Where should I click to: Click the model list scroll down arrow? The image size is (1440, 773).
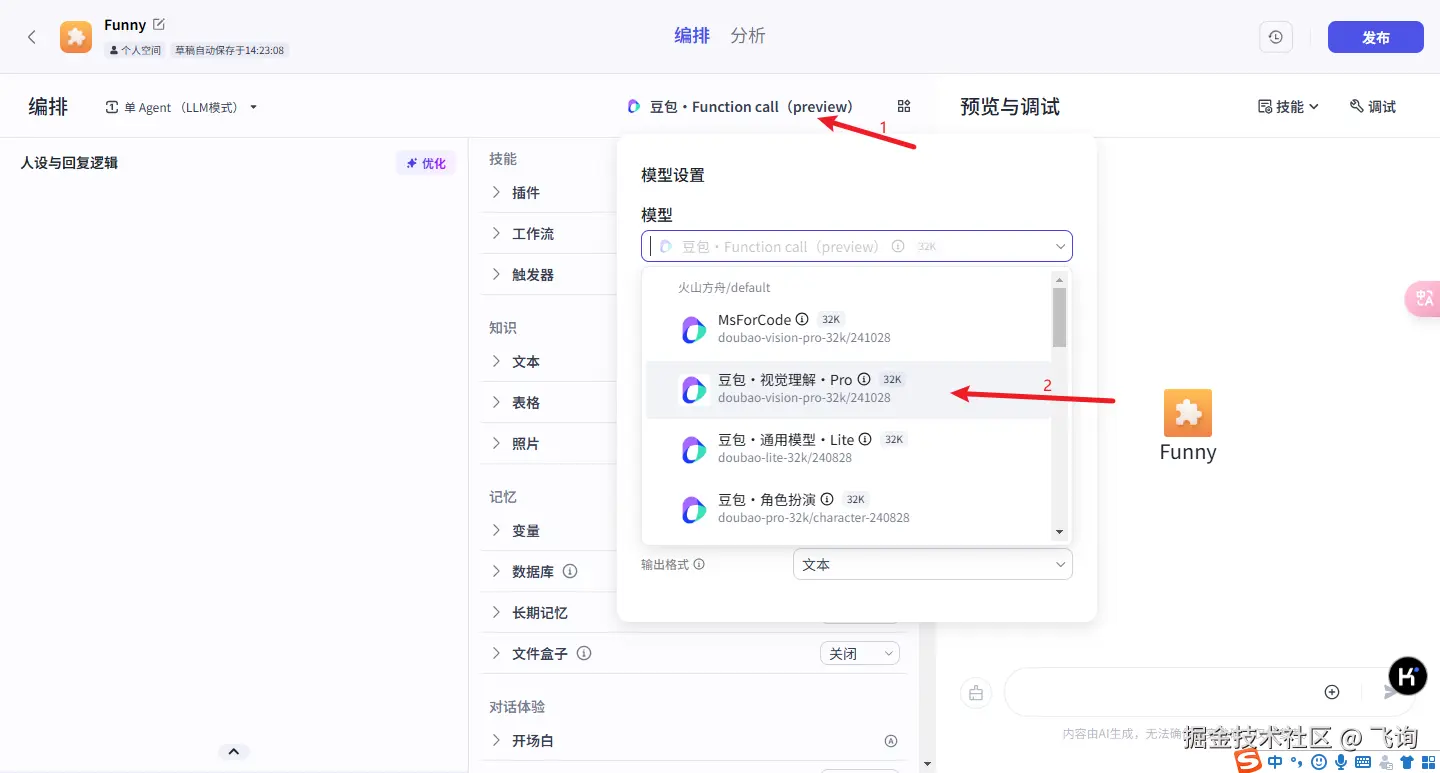click(1059, 533)
